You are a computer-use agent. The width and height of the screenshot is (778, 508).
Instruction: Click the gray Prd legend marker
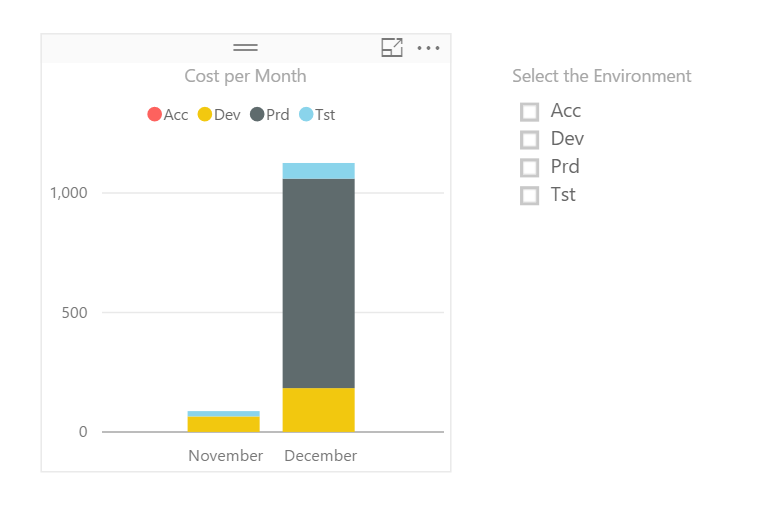pyautogui.click(x=257, y=114)
